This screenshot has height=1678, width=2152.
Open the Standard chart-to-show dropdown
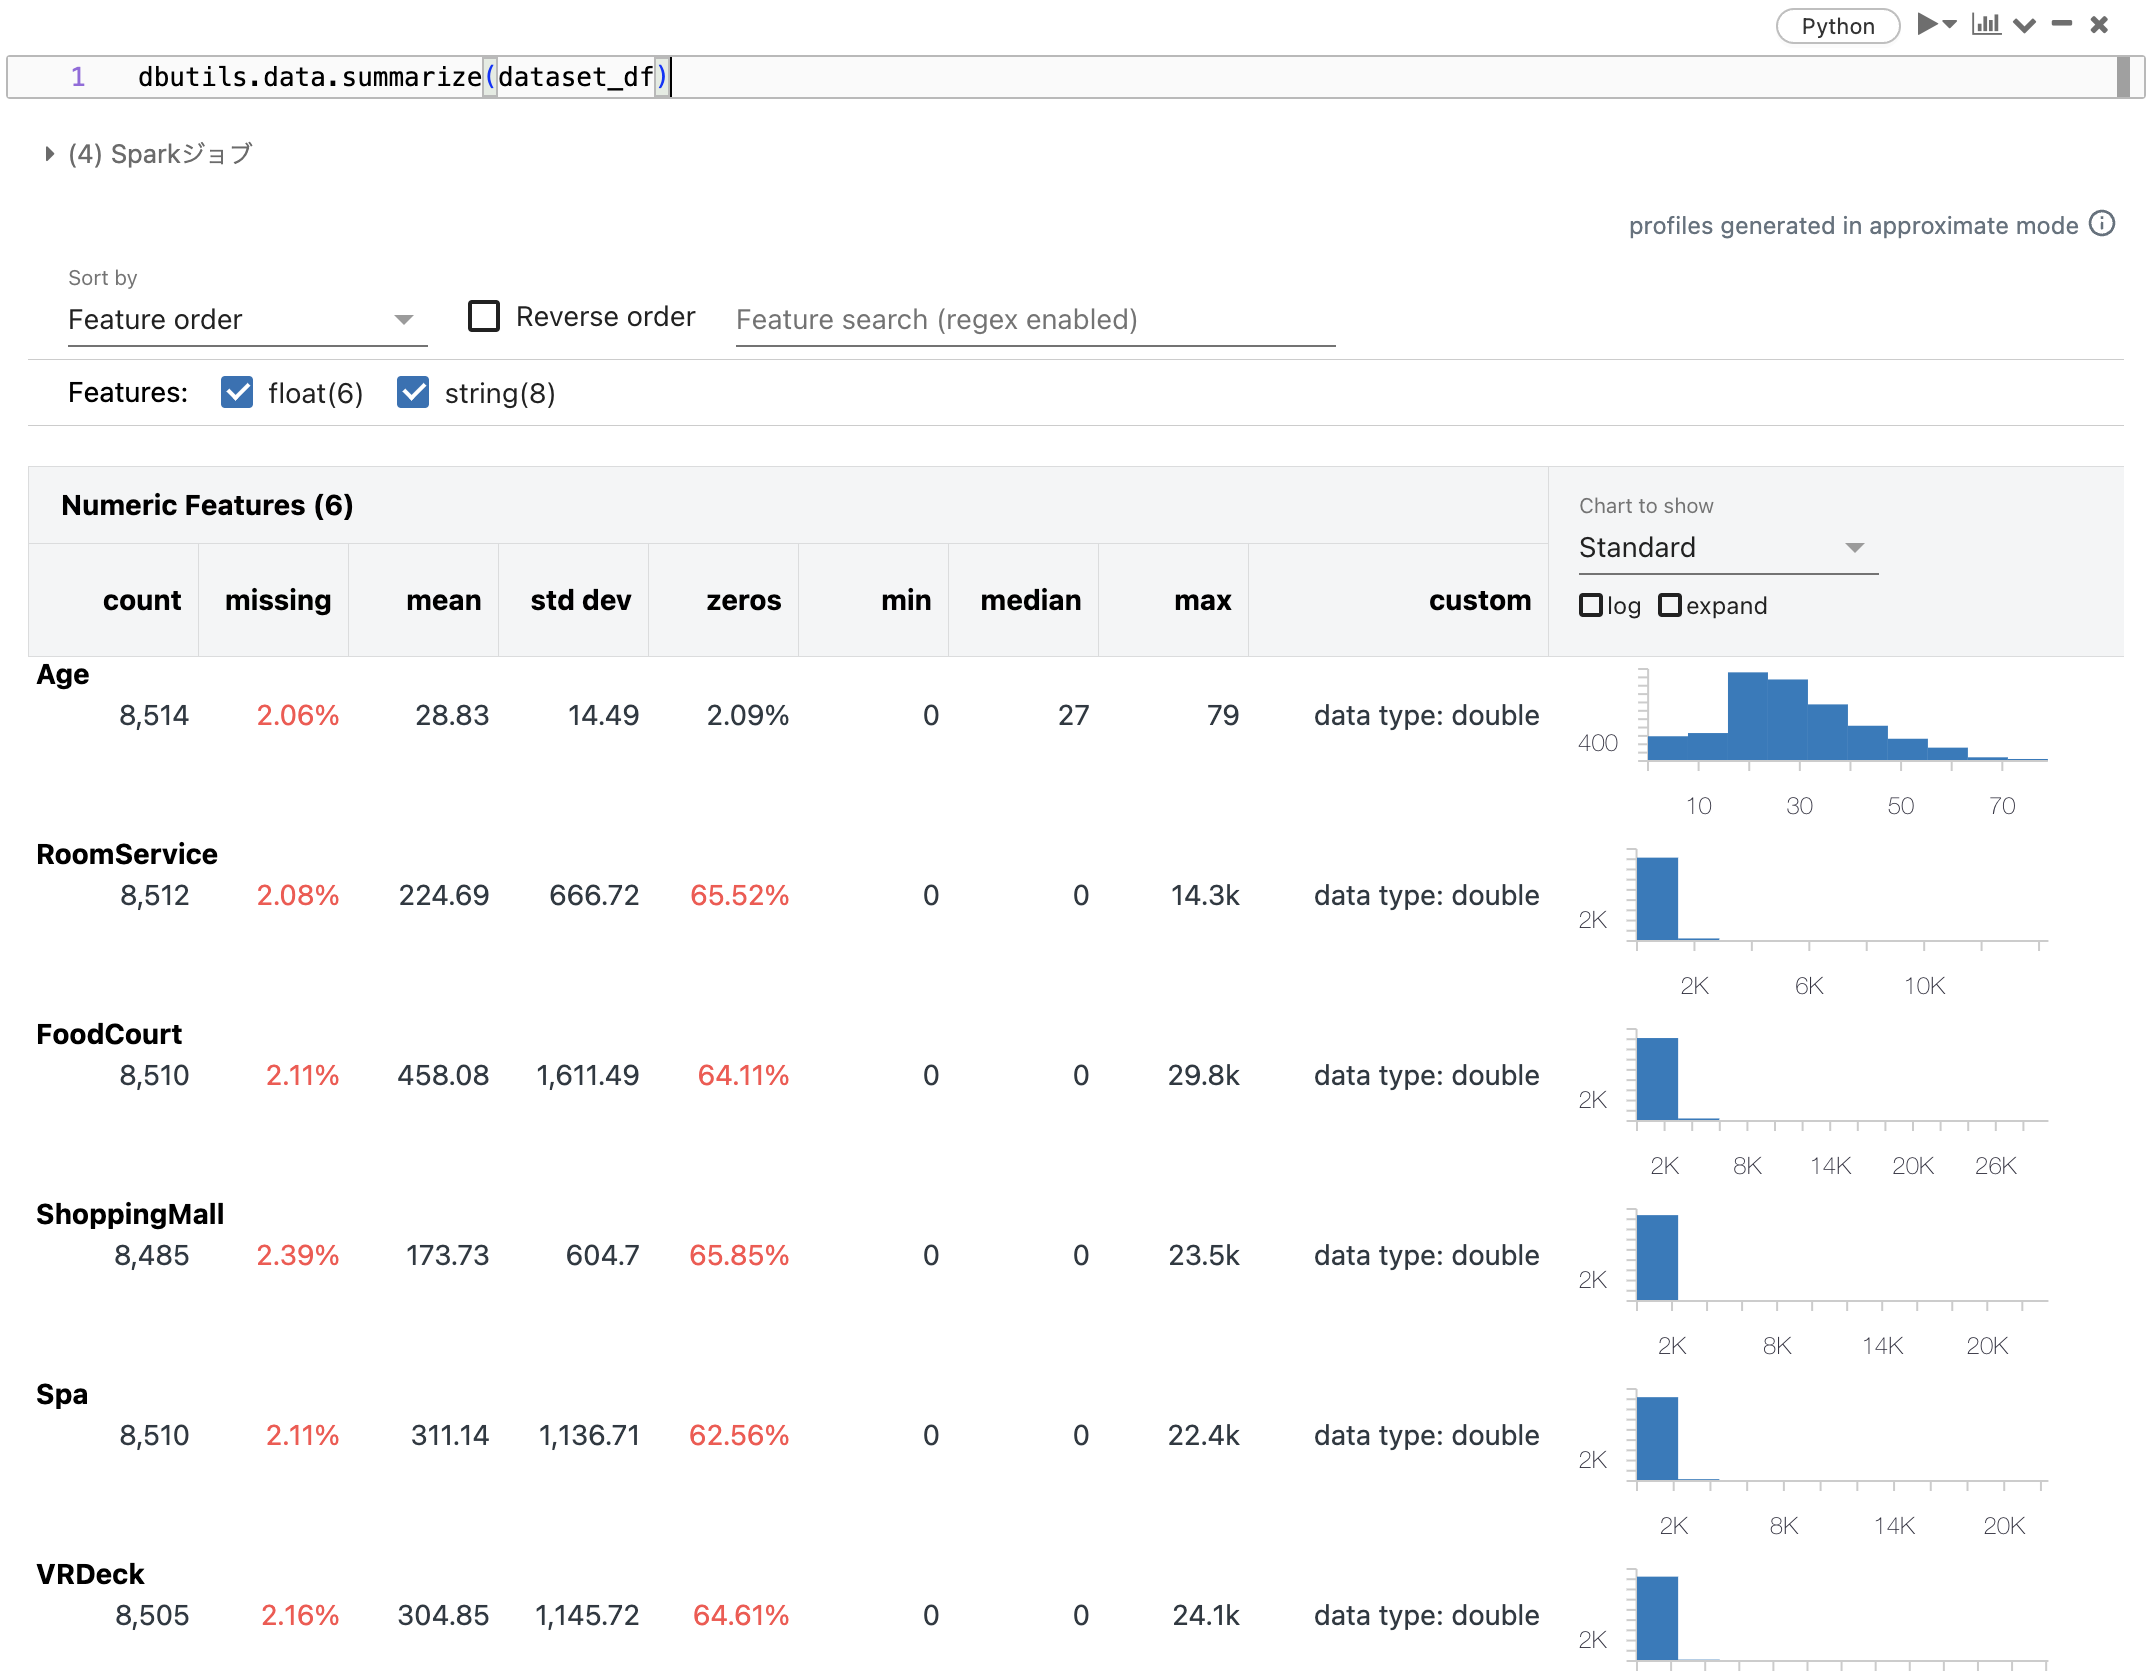pos(1727,547)
